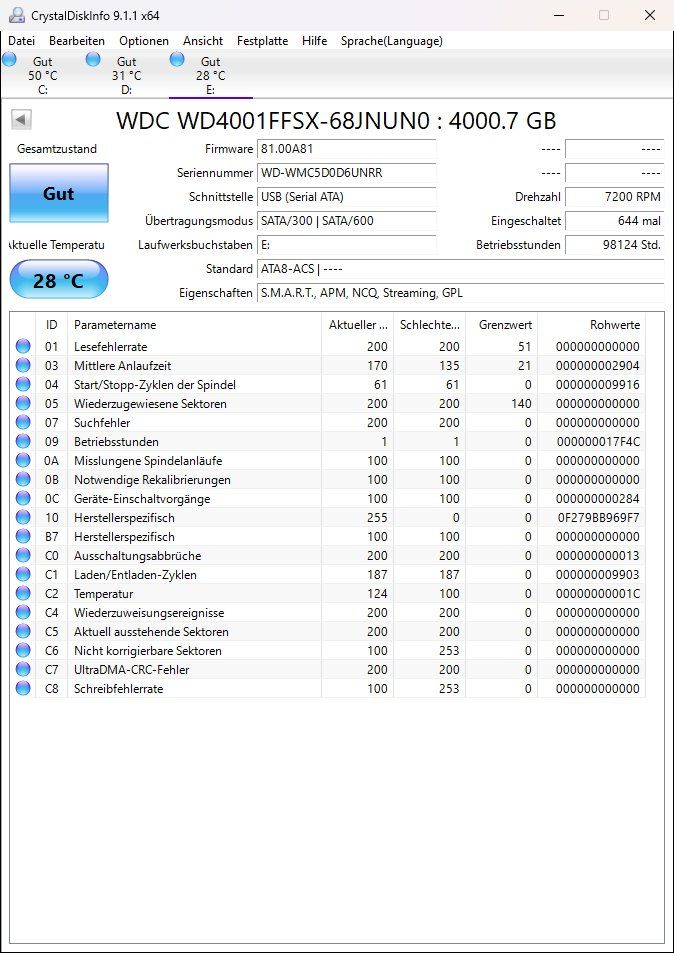Click status orb for ID 10 Herstellerspezifisch
Image resolution: width=674 pixels, height=953 pixels.
(x=22, y=517)
